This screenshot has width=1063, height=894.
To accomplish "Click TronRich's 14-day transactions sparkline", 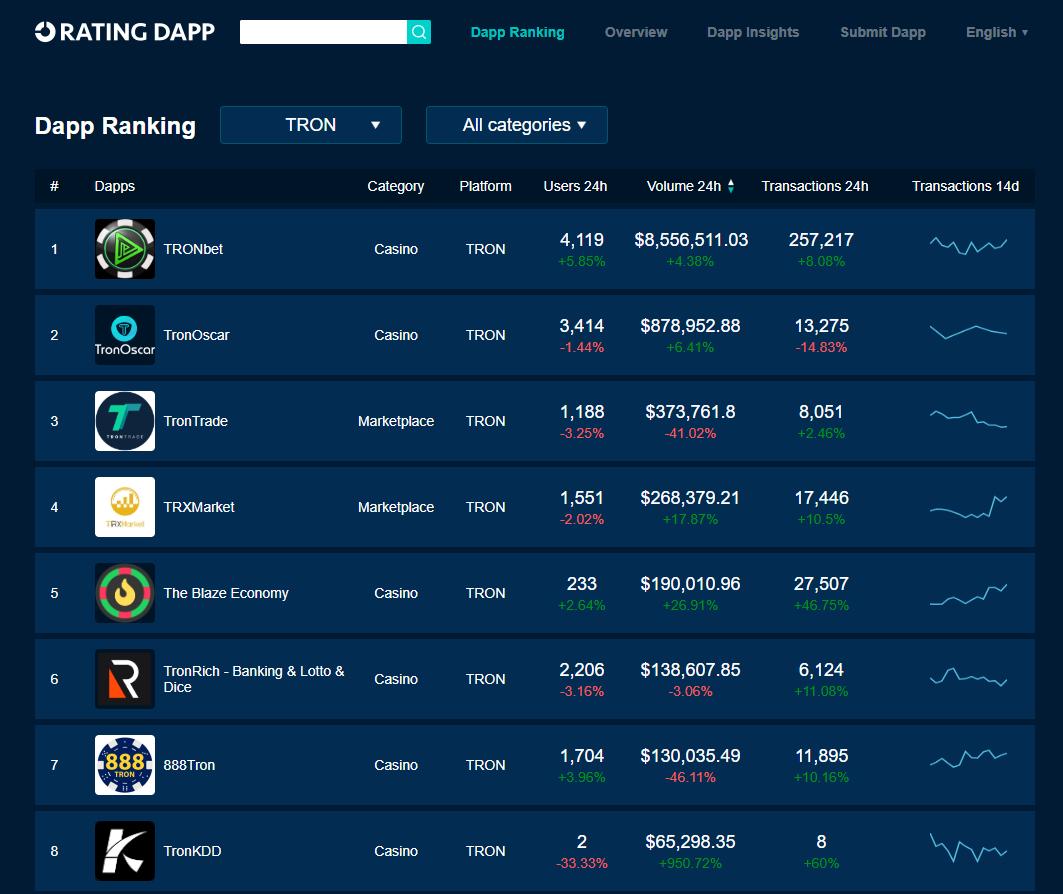I will (x=968, y=677).
